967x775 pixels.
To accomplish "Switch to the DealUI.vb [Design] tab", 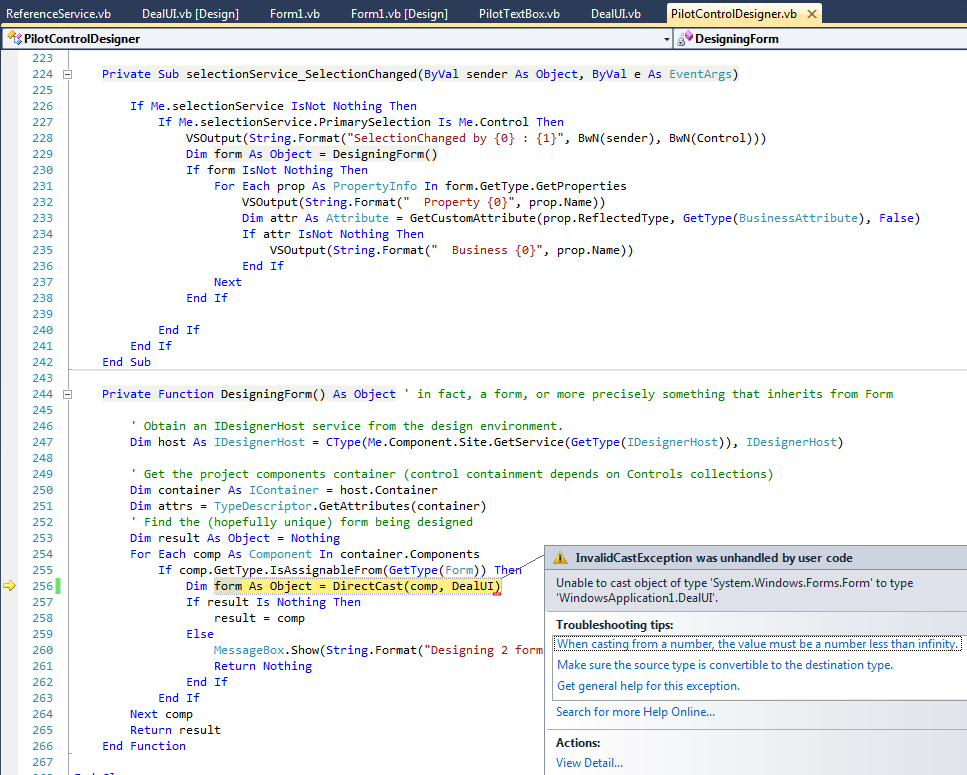I will [189, 14].
